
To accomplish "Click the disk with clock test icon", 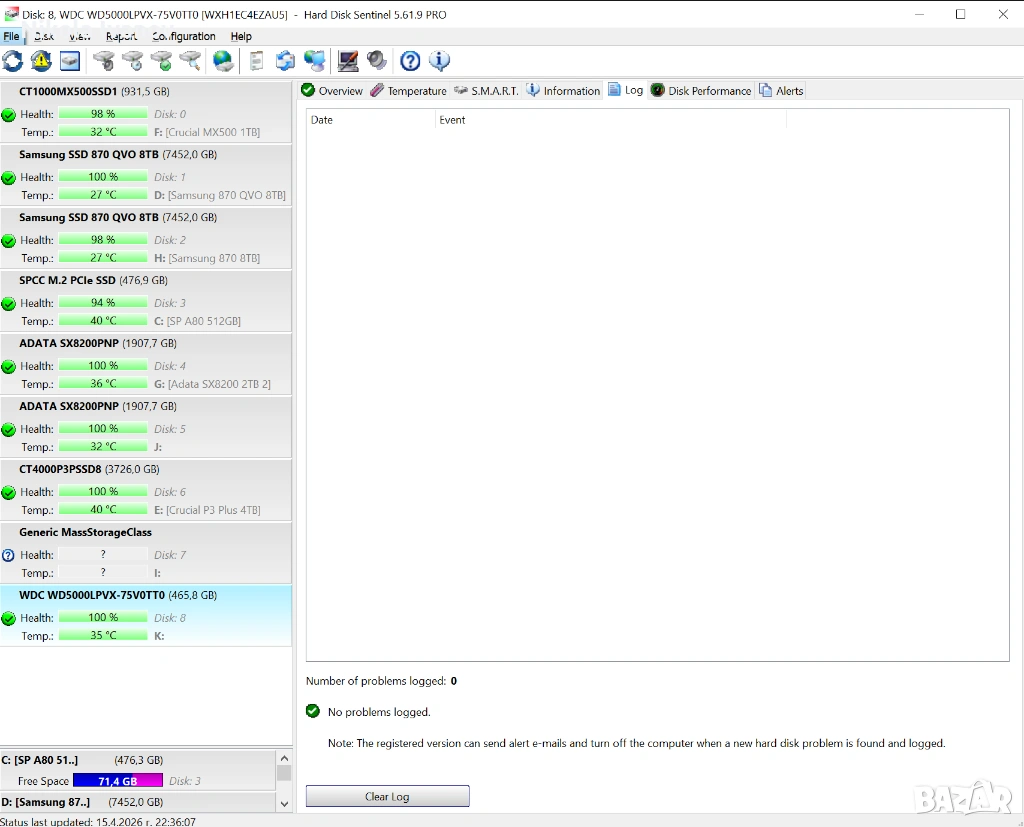I will pyautogui.click(x=133, y=61).
